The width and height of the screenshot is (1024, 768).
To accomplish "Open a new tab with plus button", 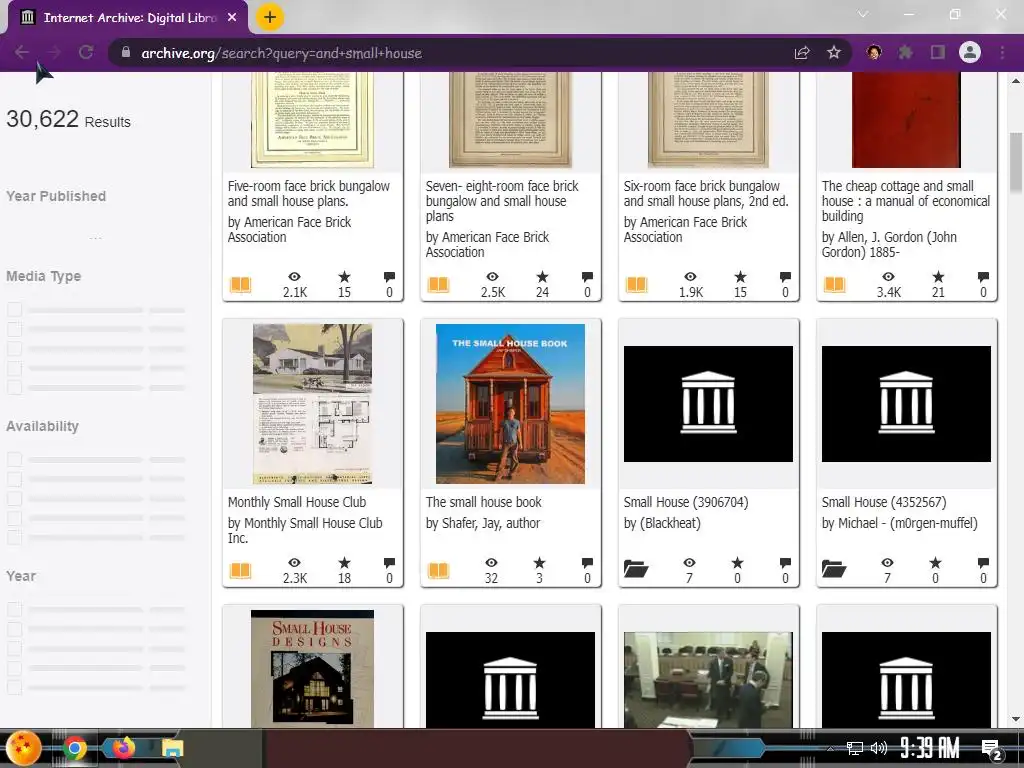I will tap(270, 17).
